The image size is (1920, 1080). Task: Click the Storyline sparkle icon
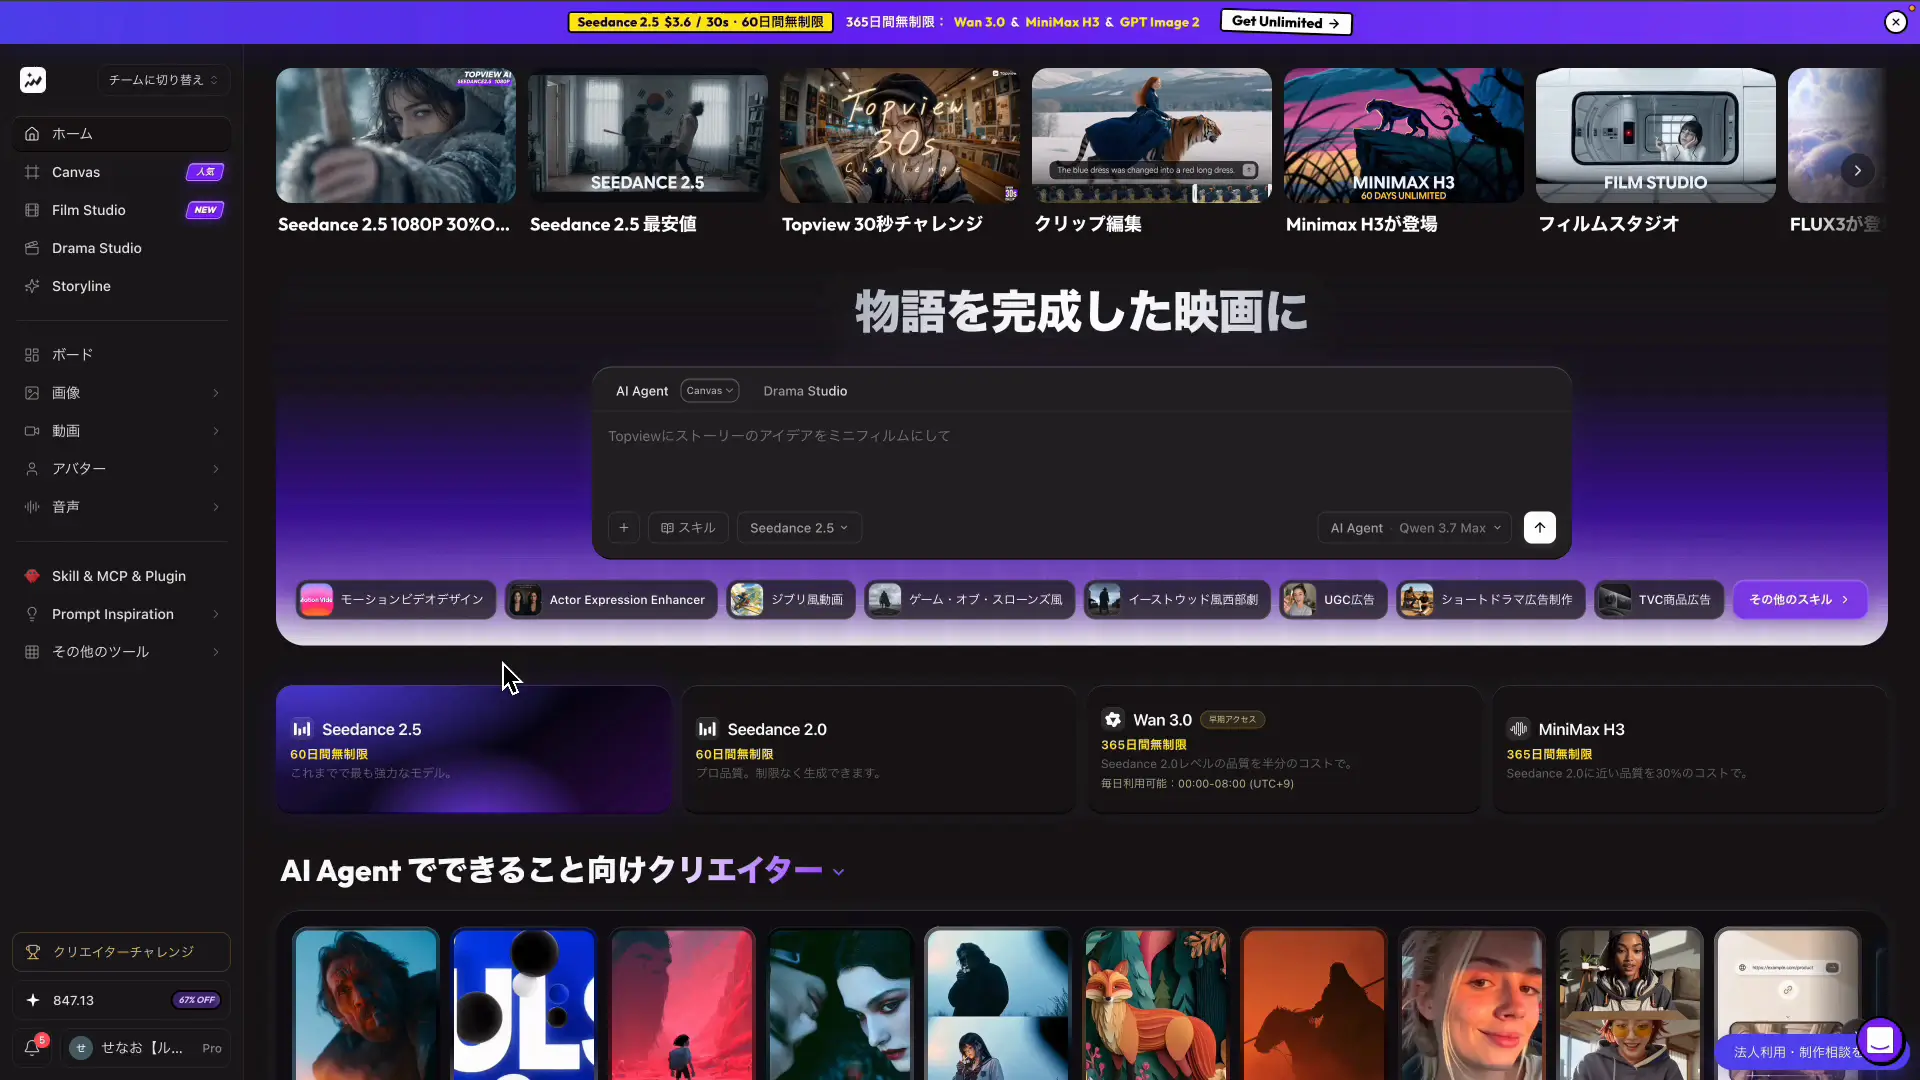tap(32, 286)
